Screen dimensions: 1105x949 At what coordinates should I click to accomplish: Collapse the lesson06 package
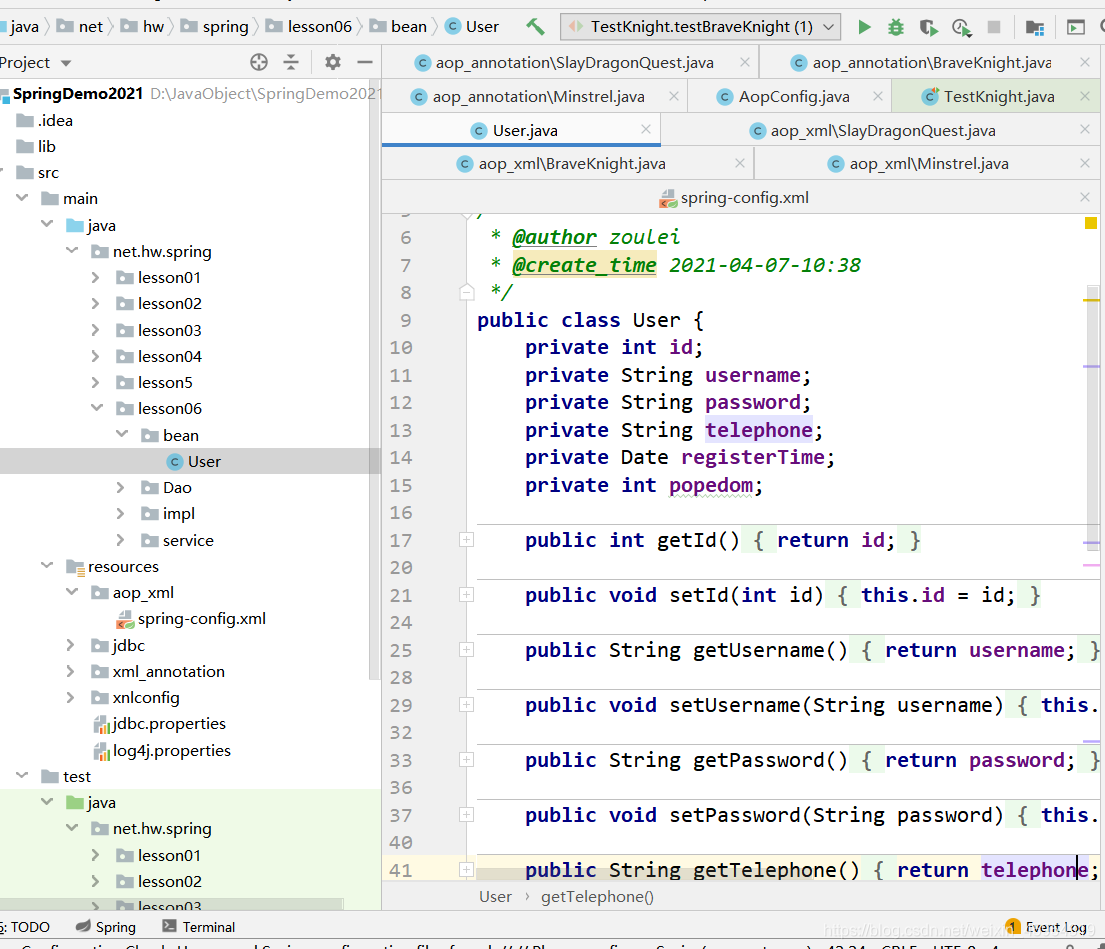pos(97,408)
